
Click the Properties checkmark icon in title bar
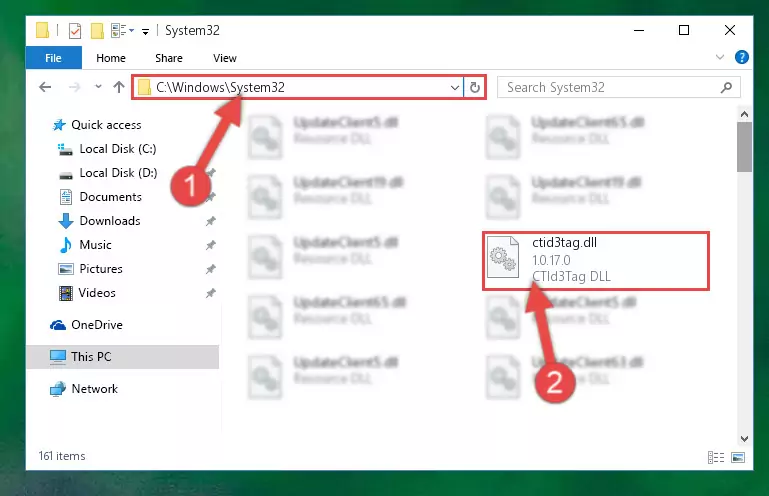click(75, 31)
